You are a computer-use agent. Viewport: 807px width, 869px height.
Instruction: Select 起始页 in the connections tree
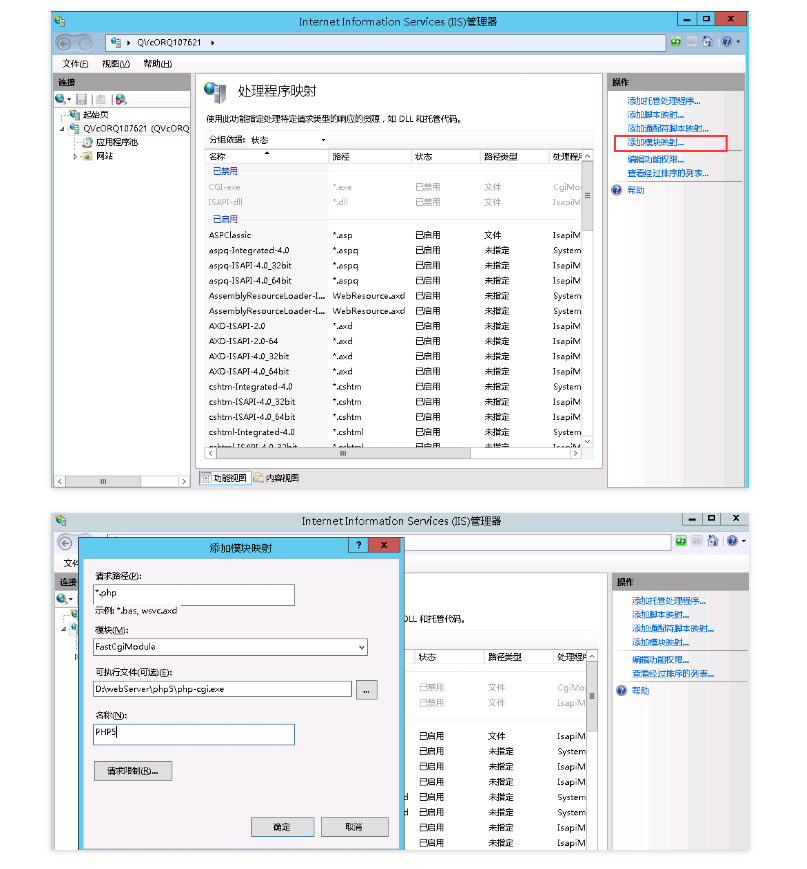click(x=95, y=115)
